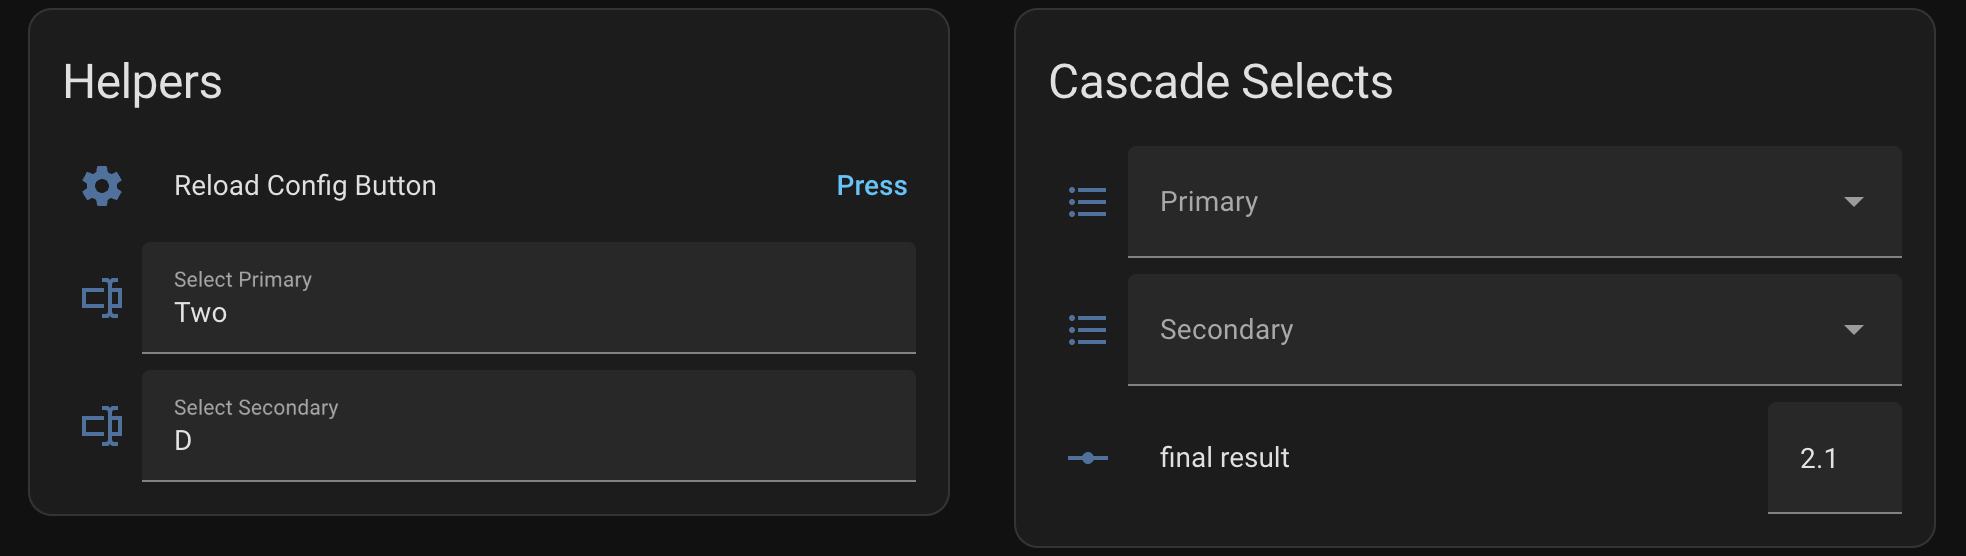Open the Primary dropdown arrow

point(1853,202)
